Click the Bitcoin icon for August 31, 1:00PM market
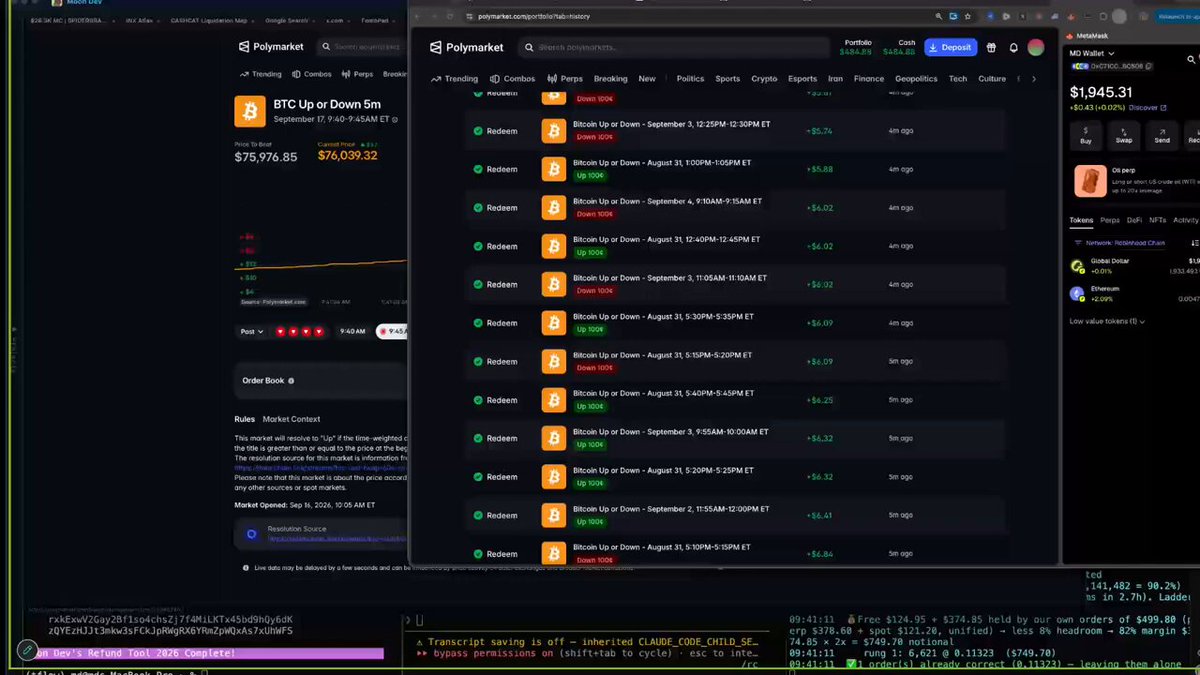Screen dimensions: 1200x675 (554, 169)
